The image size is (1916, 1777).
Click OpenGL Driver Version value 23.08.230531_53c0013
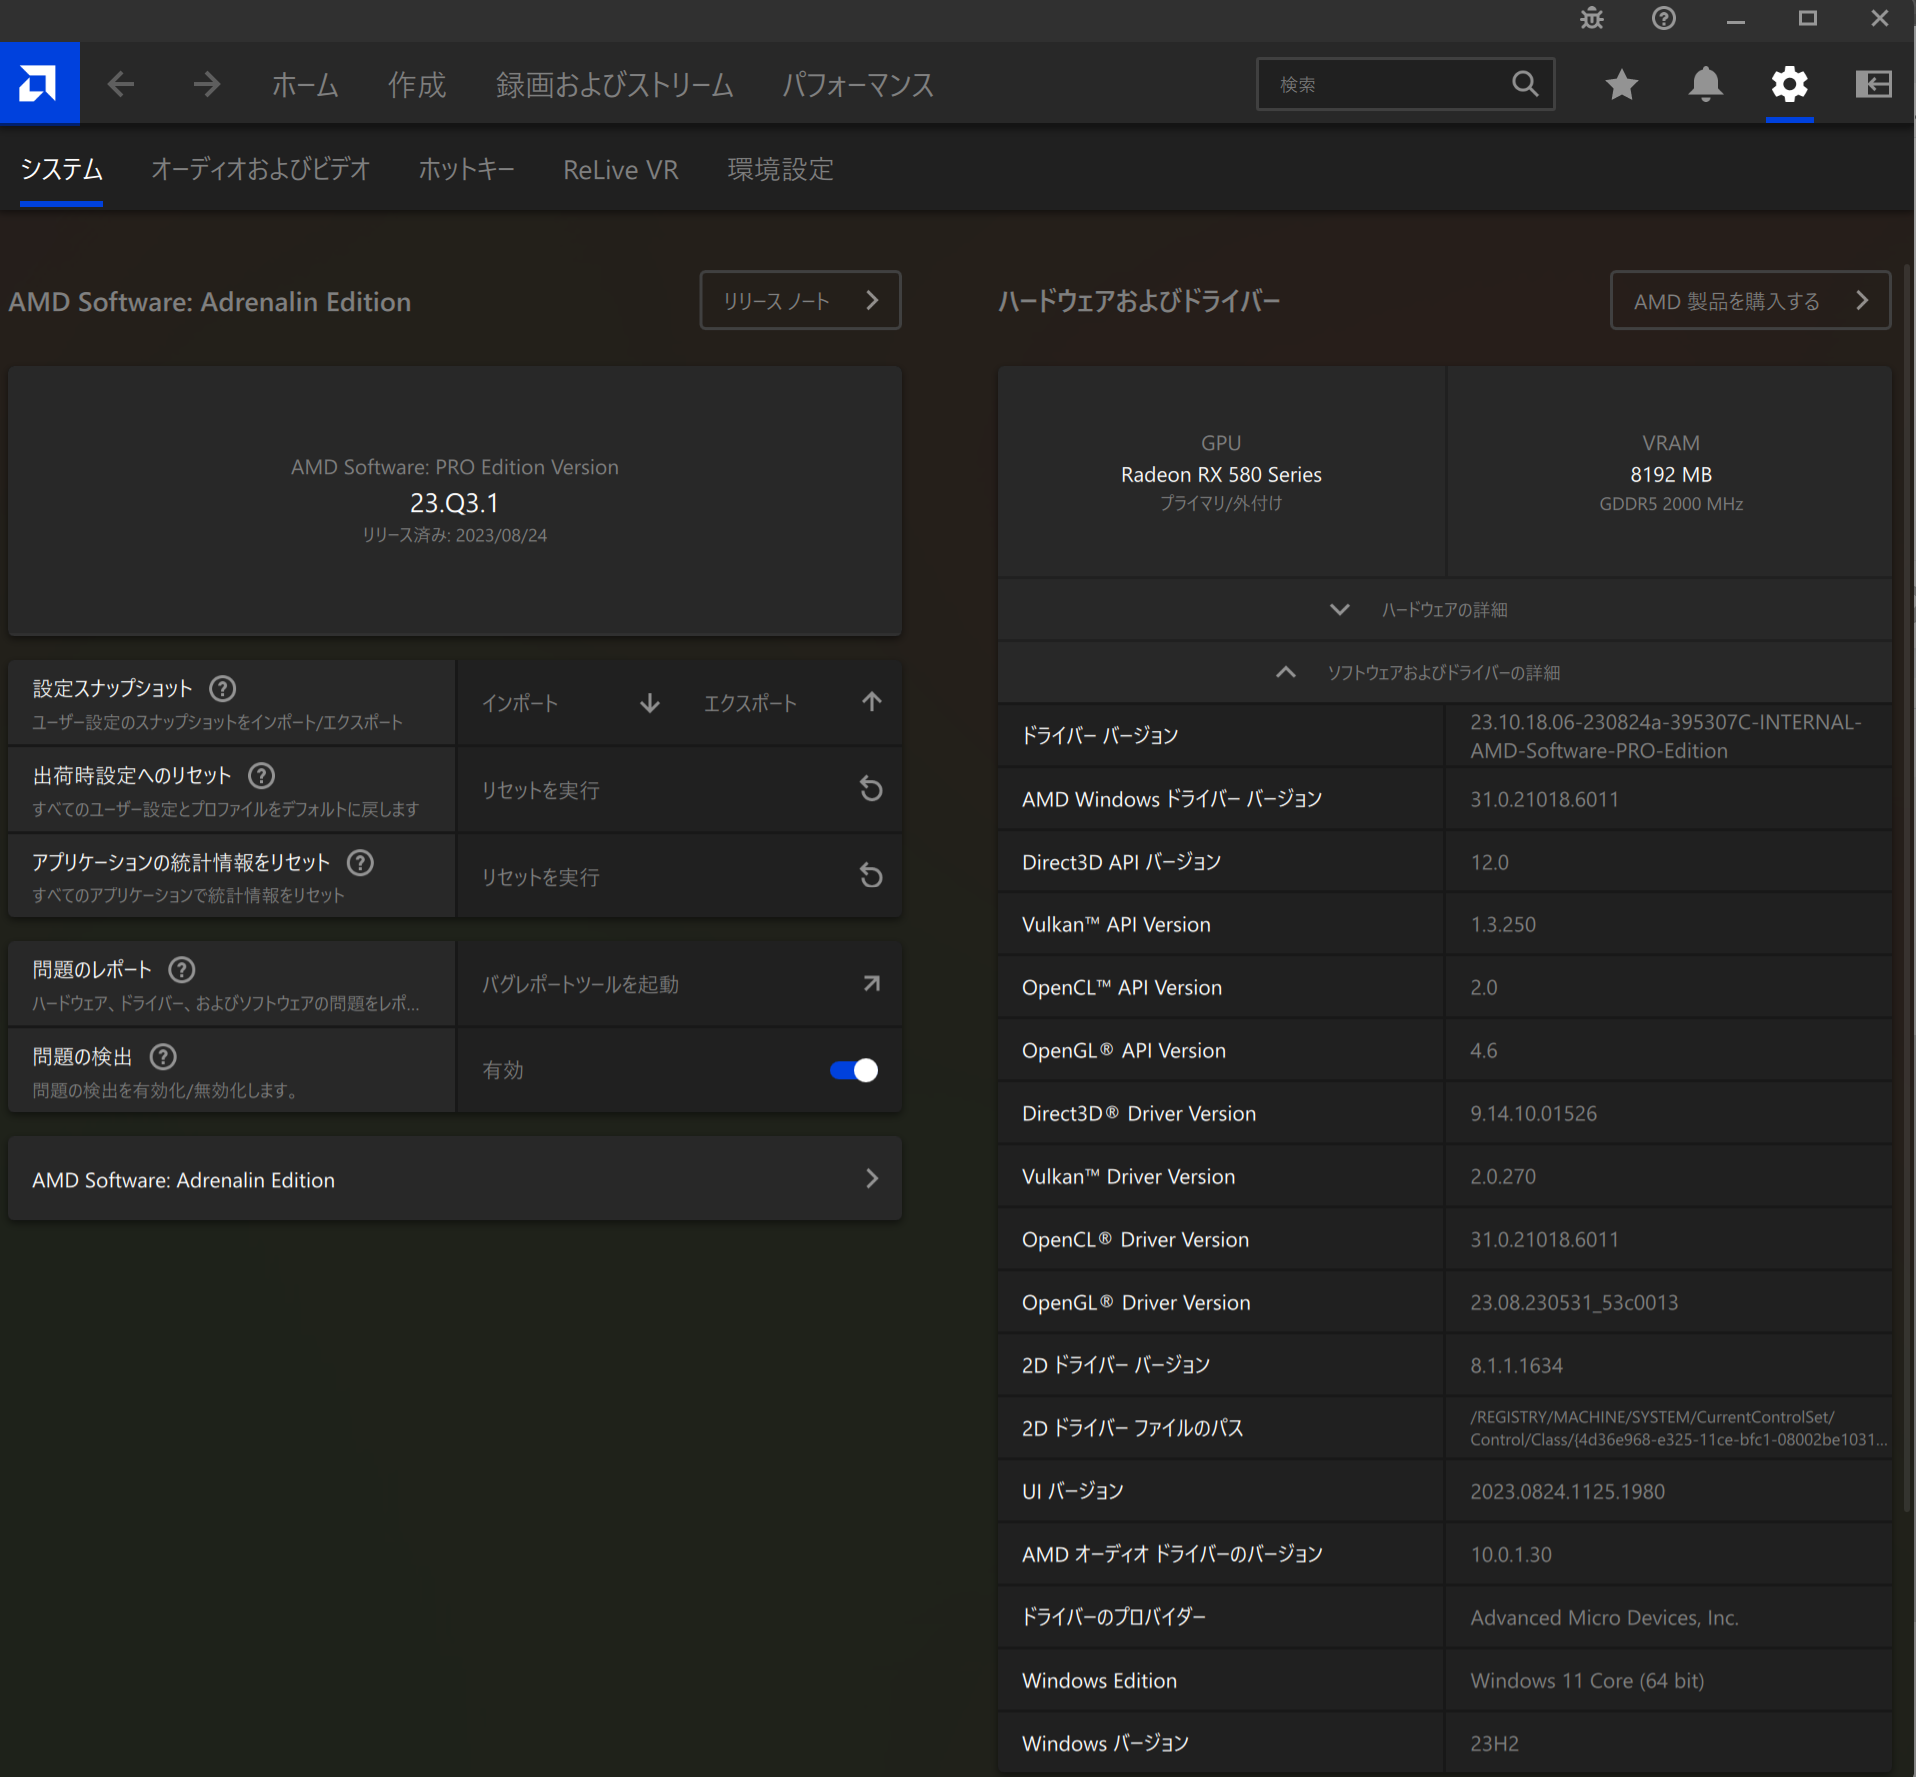pyautogui.click(x=1574, y=1302)
